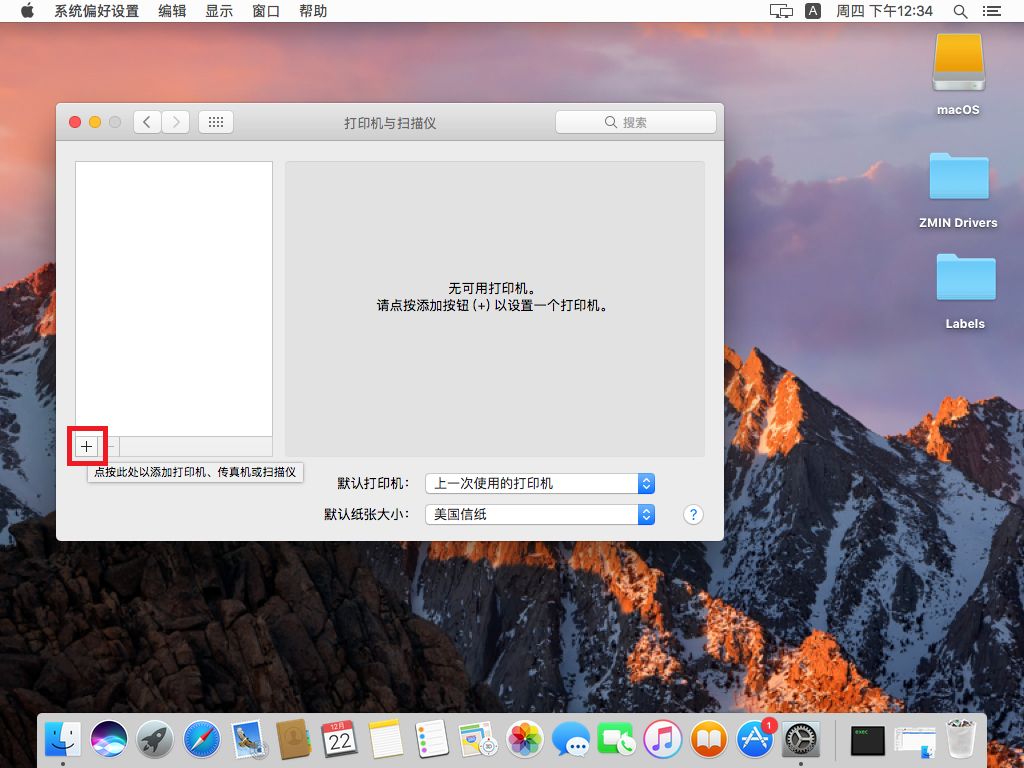1024x768 pixels.
Task: Click System Preferences gear in Dock
Action: 801,739
